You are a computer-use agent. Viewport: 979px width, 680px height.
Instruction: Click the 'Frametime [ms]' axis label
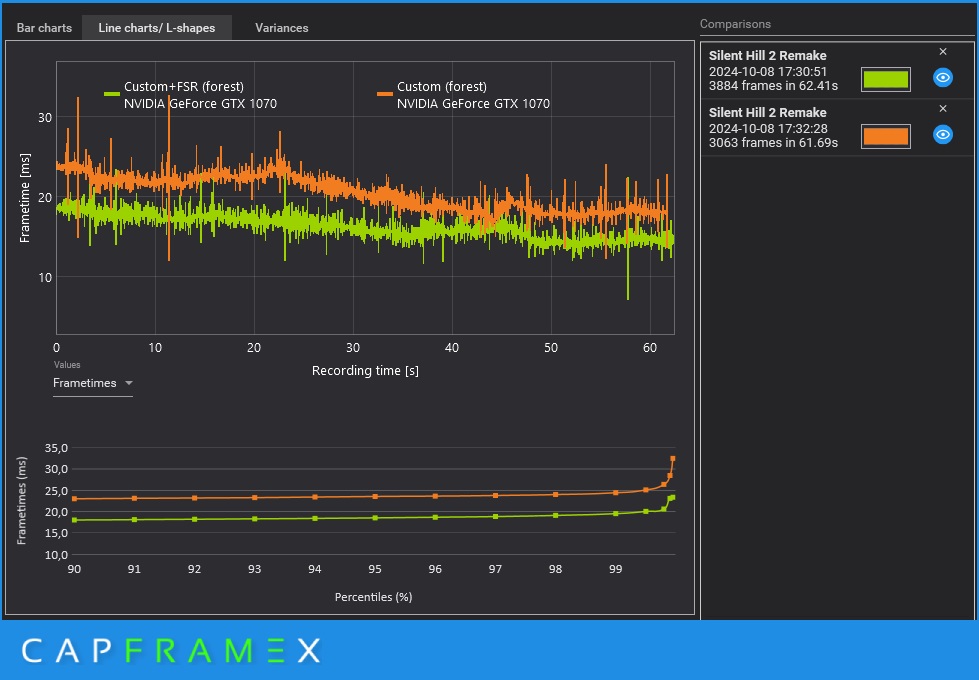25,198
